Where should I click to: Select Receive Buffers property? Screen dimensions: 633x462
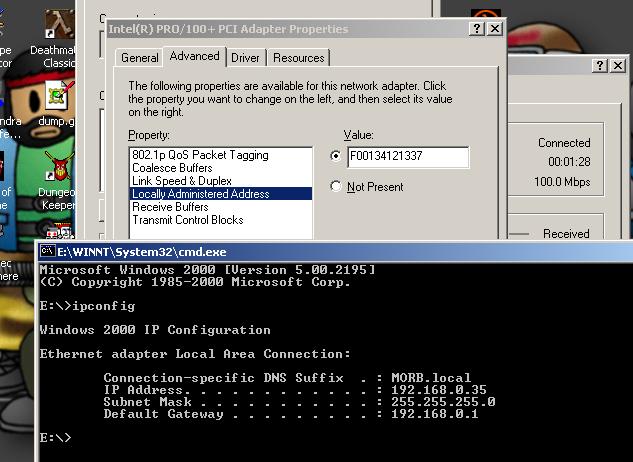(x=221, y=207)
